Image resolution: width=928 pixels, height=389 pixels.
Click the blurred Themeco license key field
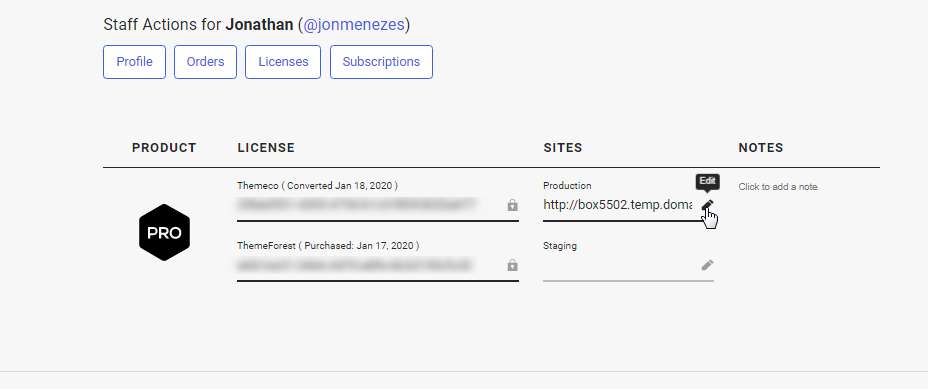[x=369, y=205]
